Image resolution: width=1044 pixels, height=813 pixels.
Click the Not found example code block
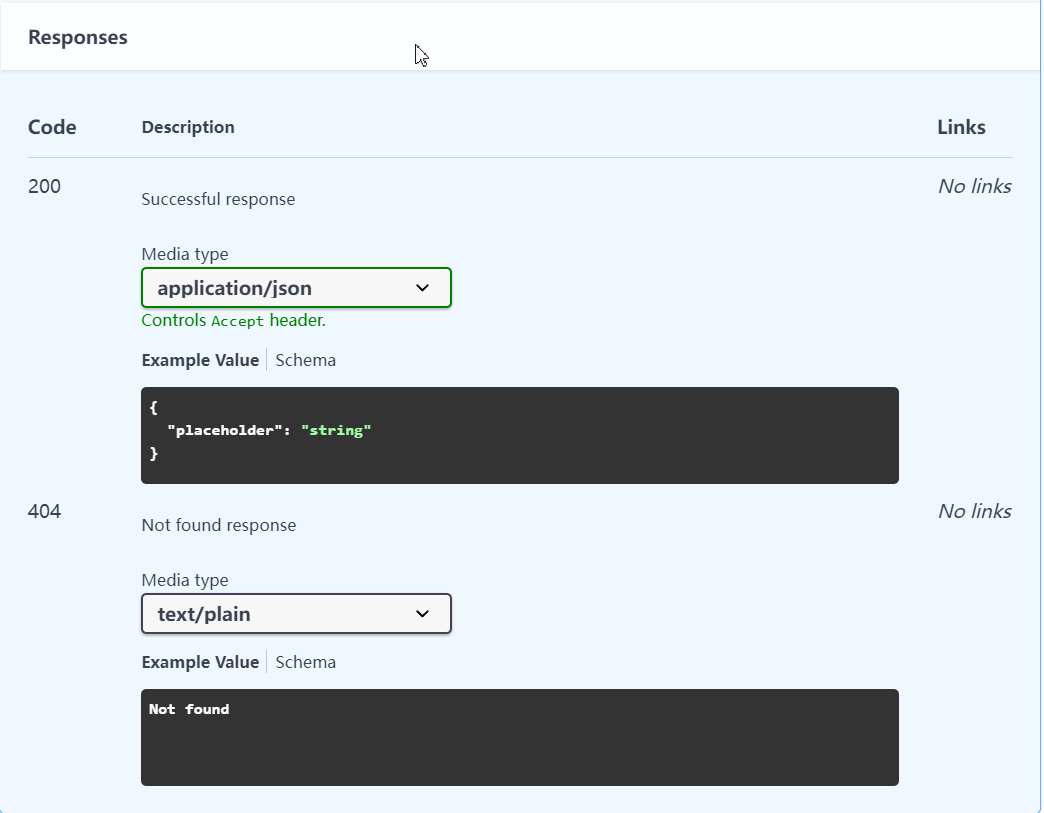(x=520, y=737)
